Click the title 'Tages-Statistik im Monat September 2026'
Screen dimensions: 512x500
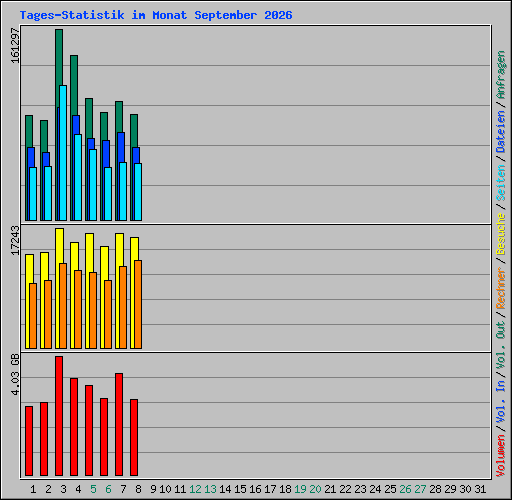click(156, 15)
